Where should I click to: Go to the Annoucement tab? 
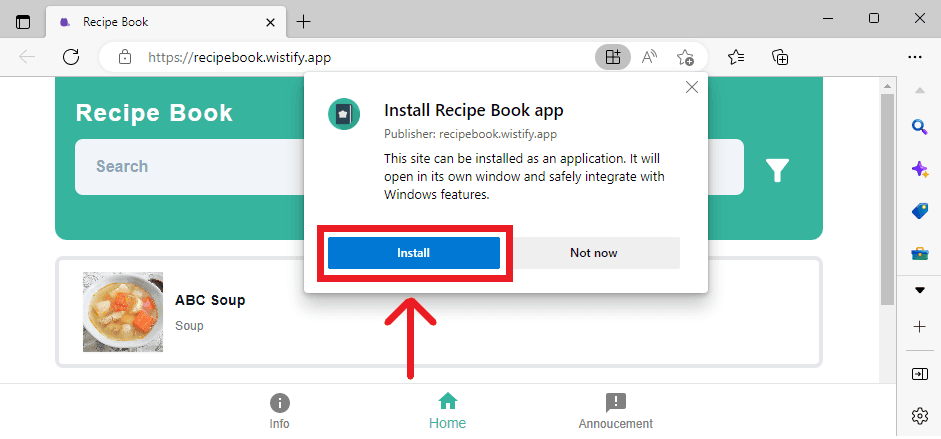click(x=616, y=411)
